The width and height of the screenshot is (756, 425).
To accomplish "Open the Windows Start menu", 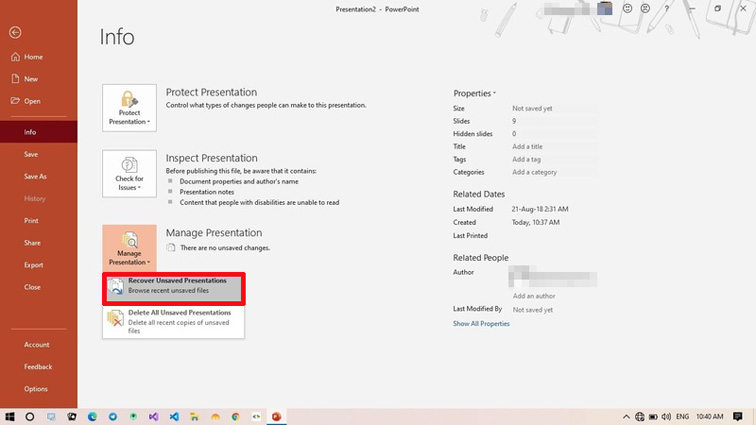I will tap(10, 416).
